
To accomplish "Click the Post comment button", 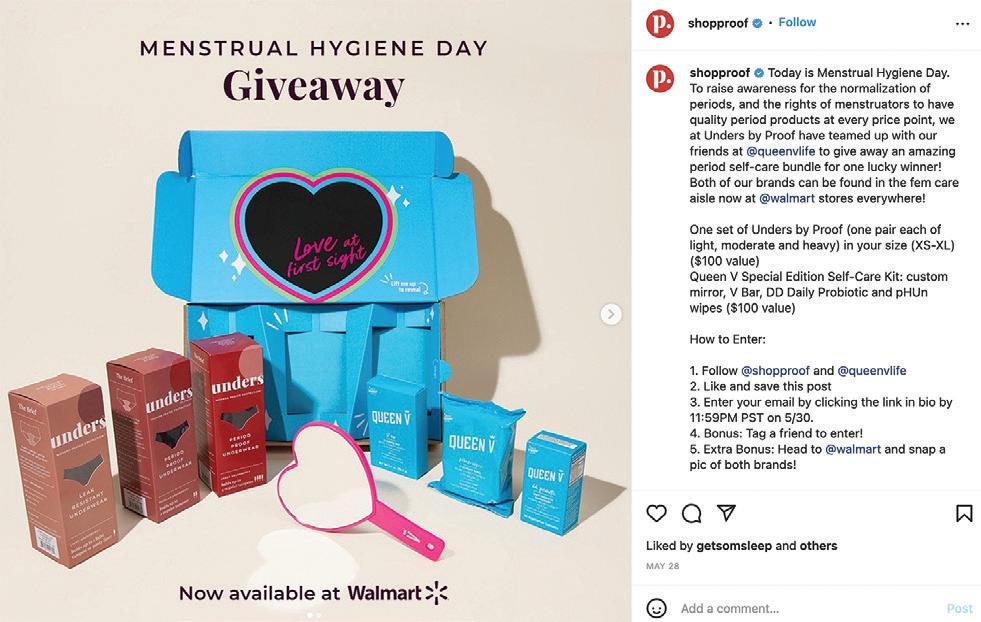I will pyautogui.click(x=959, y=608).
